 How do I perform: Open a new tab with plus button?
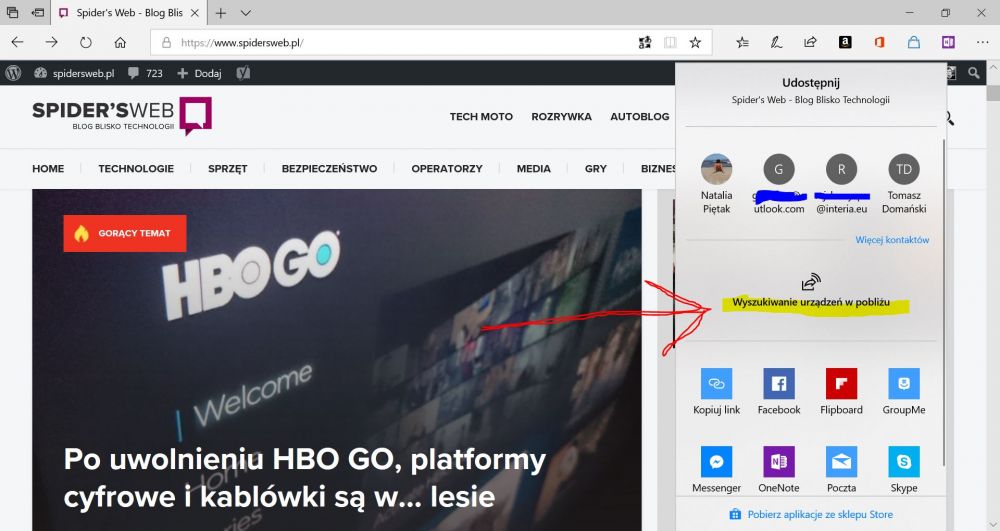221,13
